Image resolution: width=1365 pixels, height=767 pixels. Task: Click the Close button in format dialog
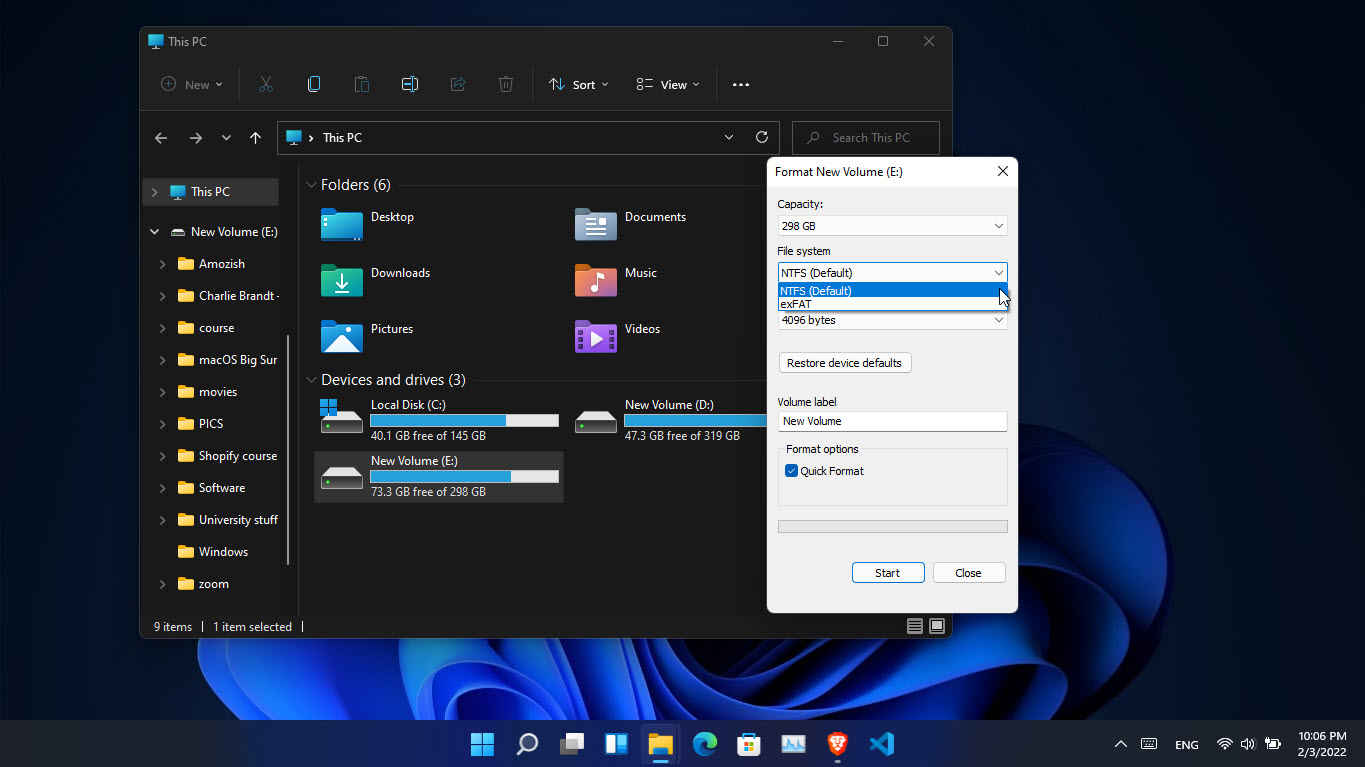pos(969,573)
